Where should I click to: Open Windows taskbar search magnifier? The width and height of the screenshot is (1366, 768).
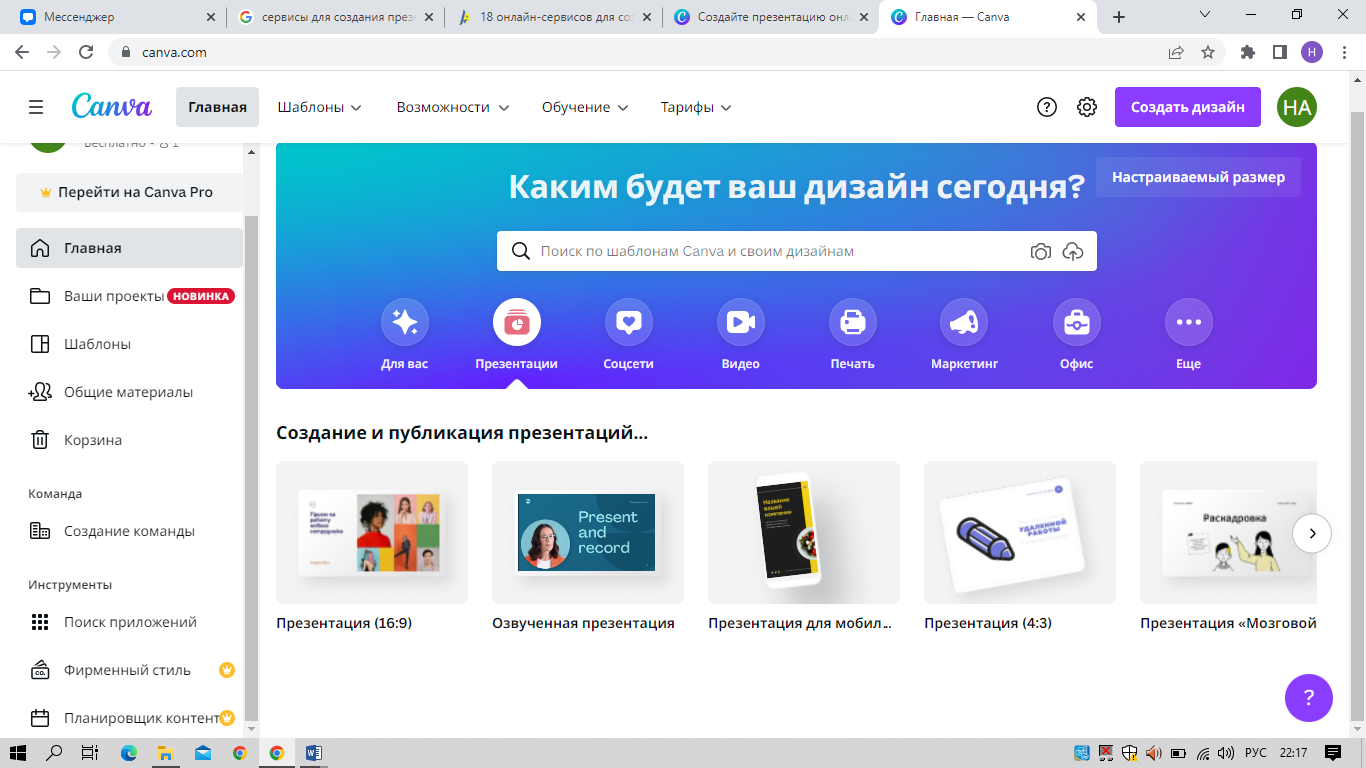(55, 753)
